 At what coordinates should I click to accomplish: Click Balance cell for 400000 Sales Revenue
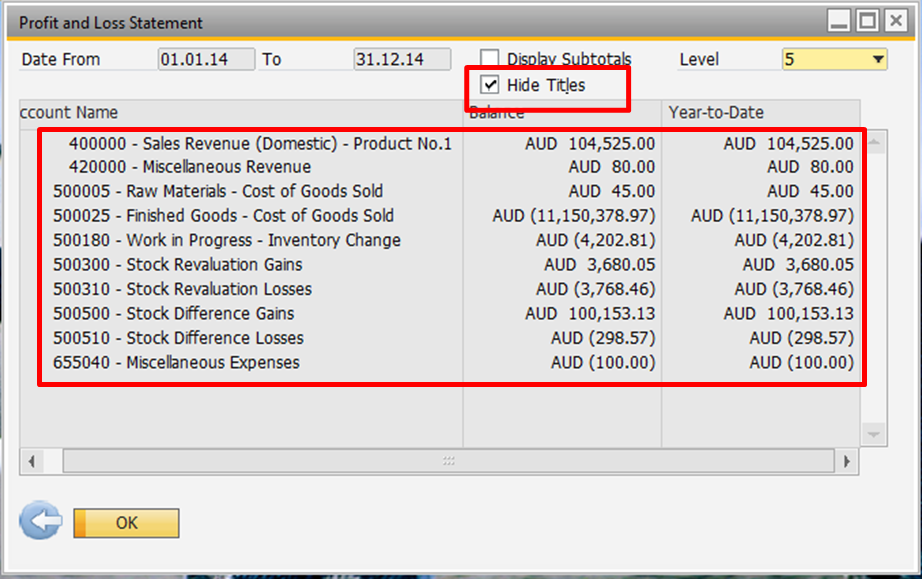(x=590, y=144)
